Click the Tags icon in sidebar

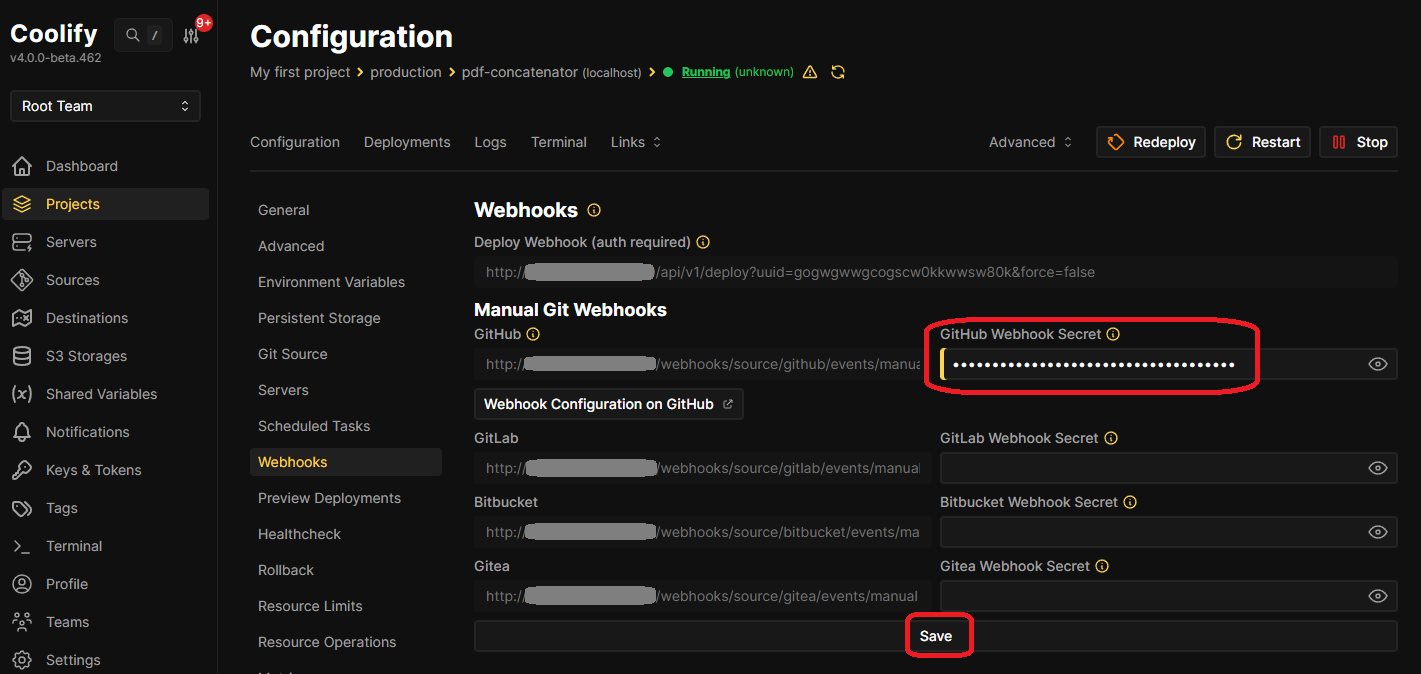(22, 508)
